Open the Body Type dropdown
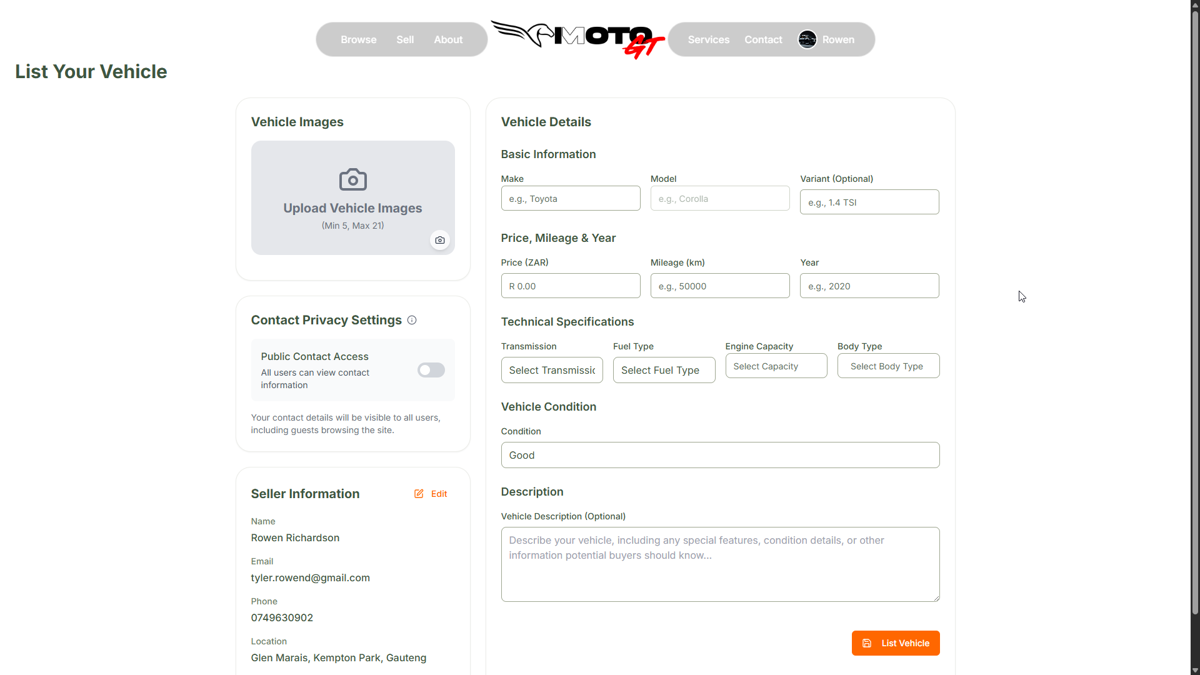The height and width of the screenshot is (675, 1200). (x=888, y=366)
